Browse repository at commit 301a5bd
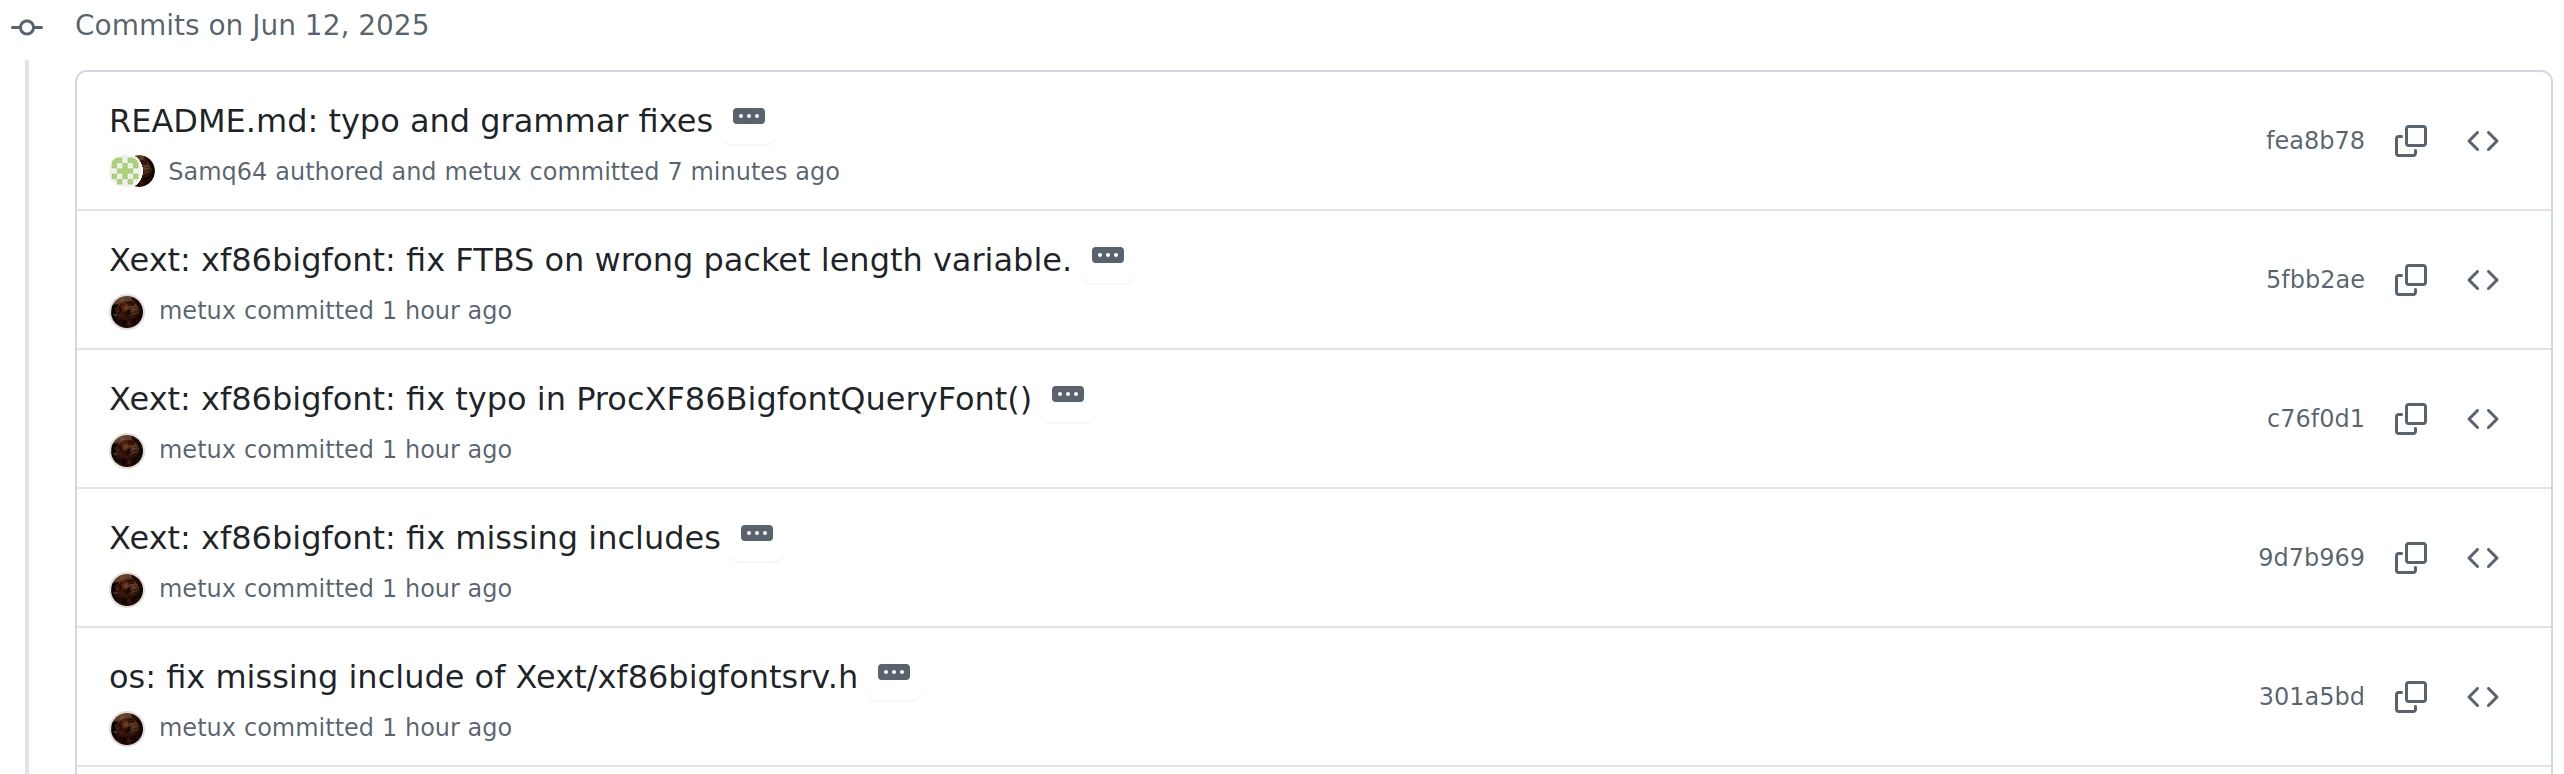 [x=2483, y=697]
